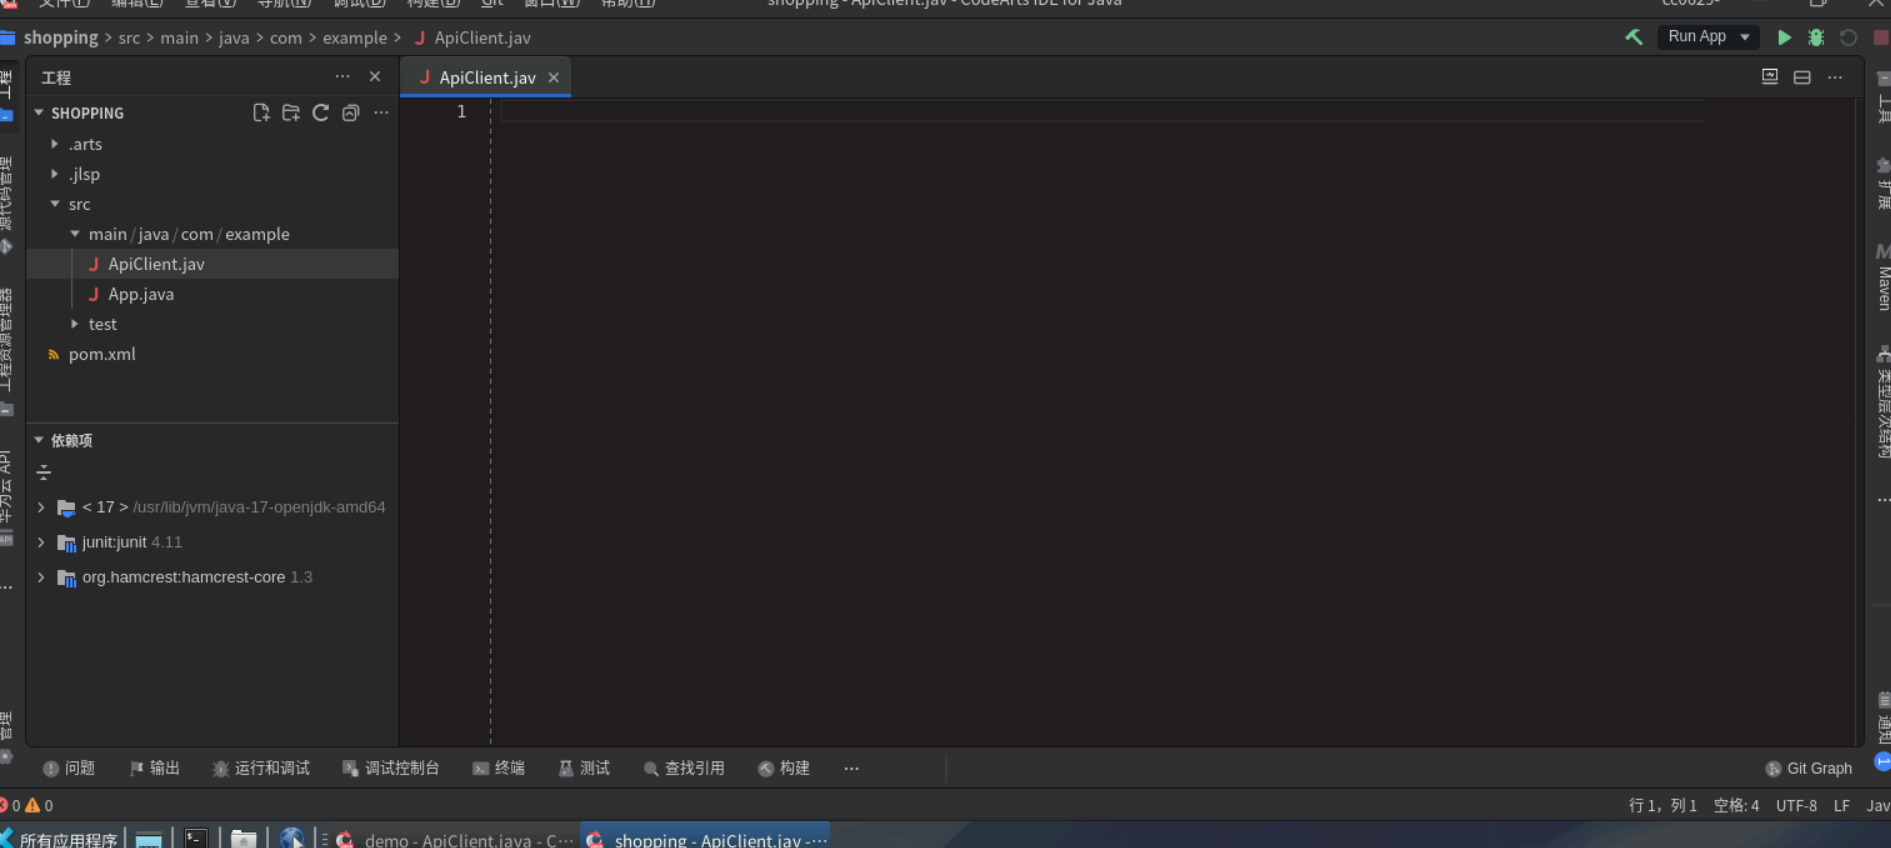
Task: Change LF line ending setting
Action: pos(1841,805)
